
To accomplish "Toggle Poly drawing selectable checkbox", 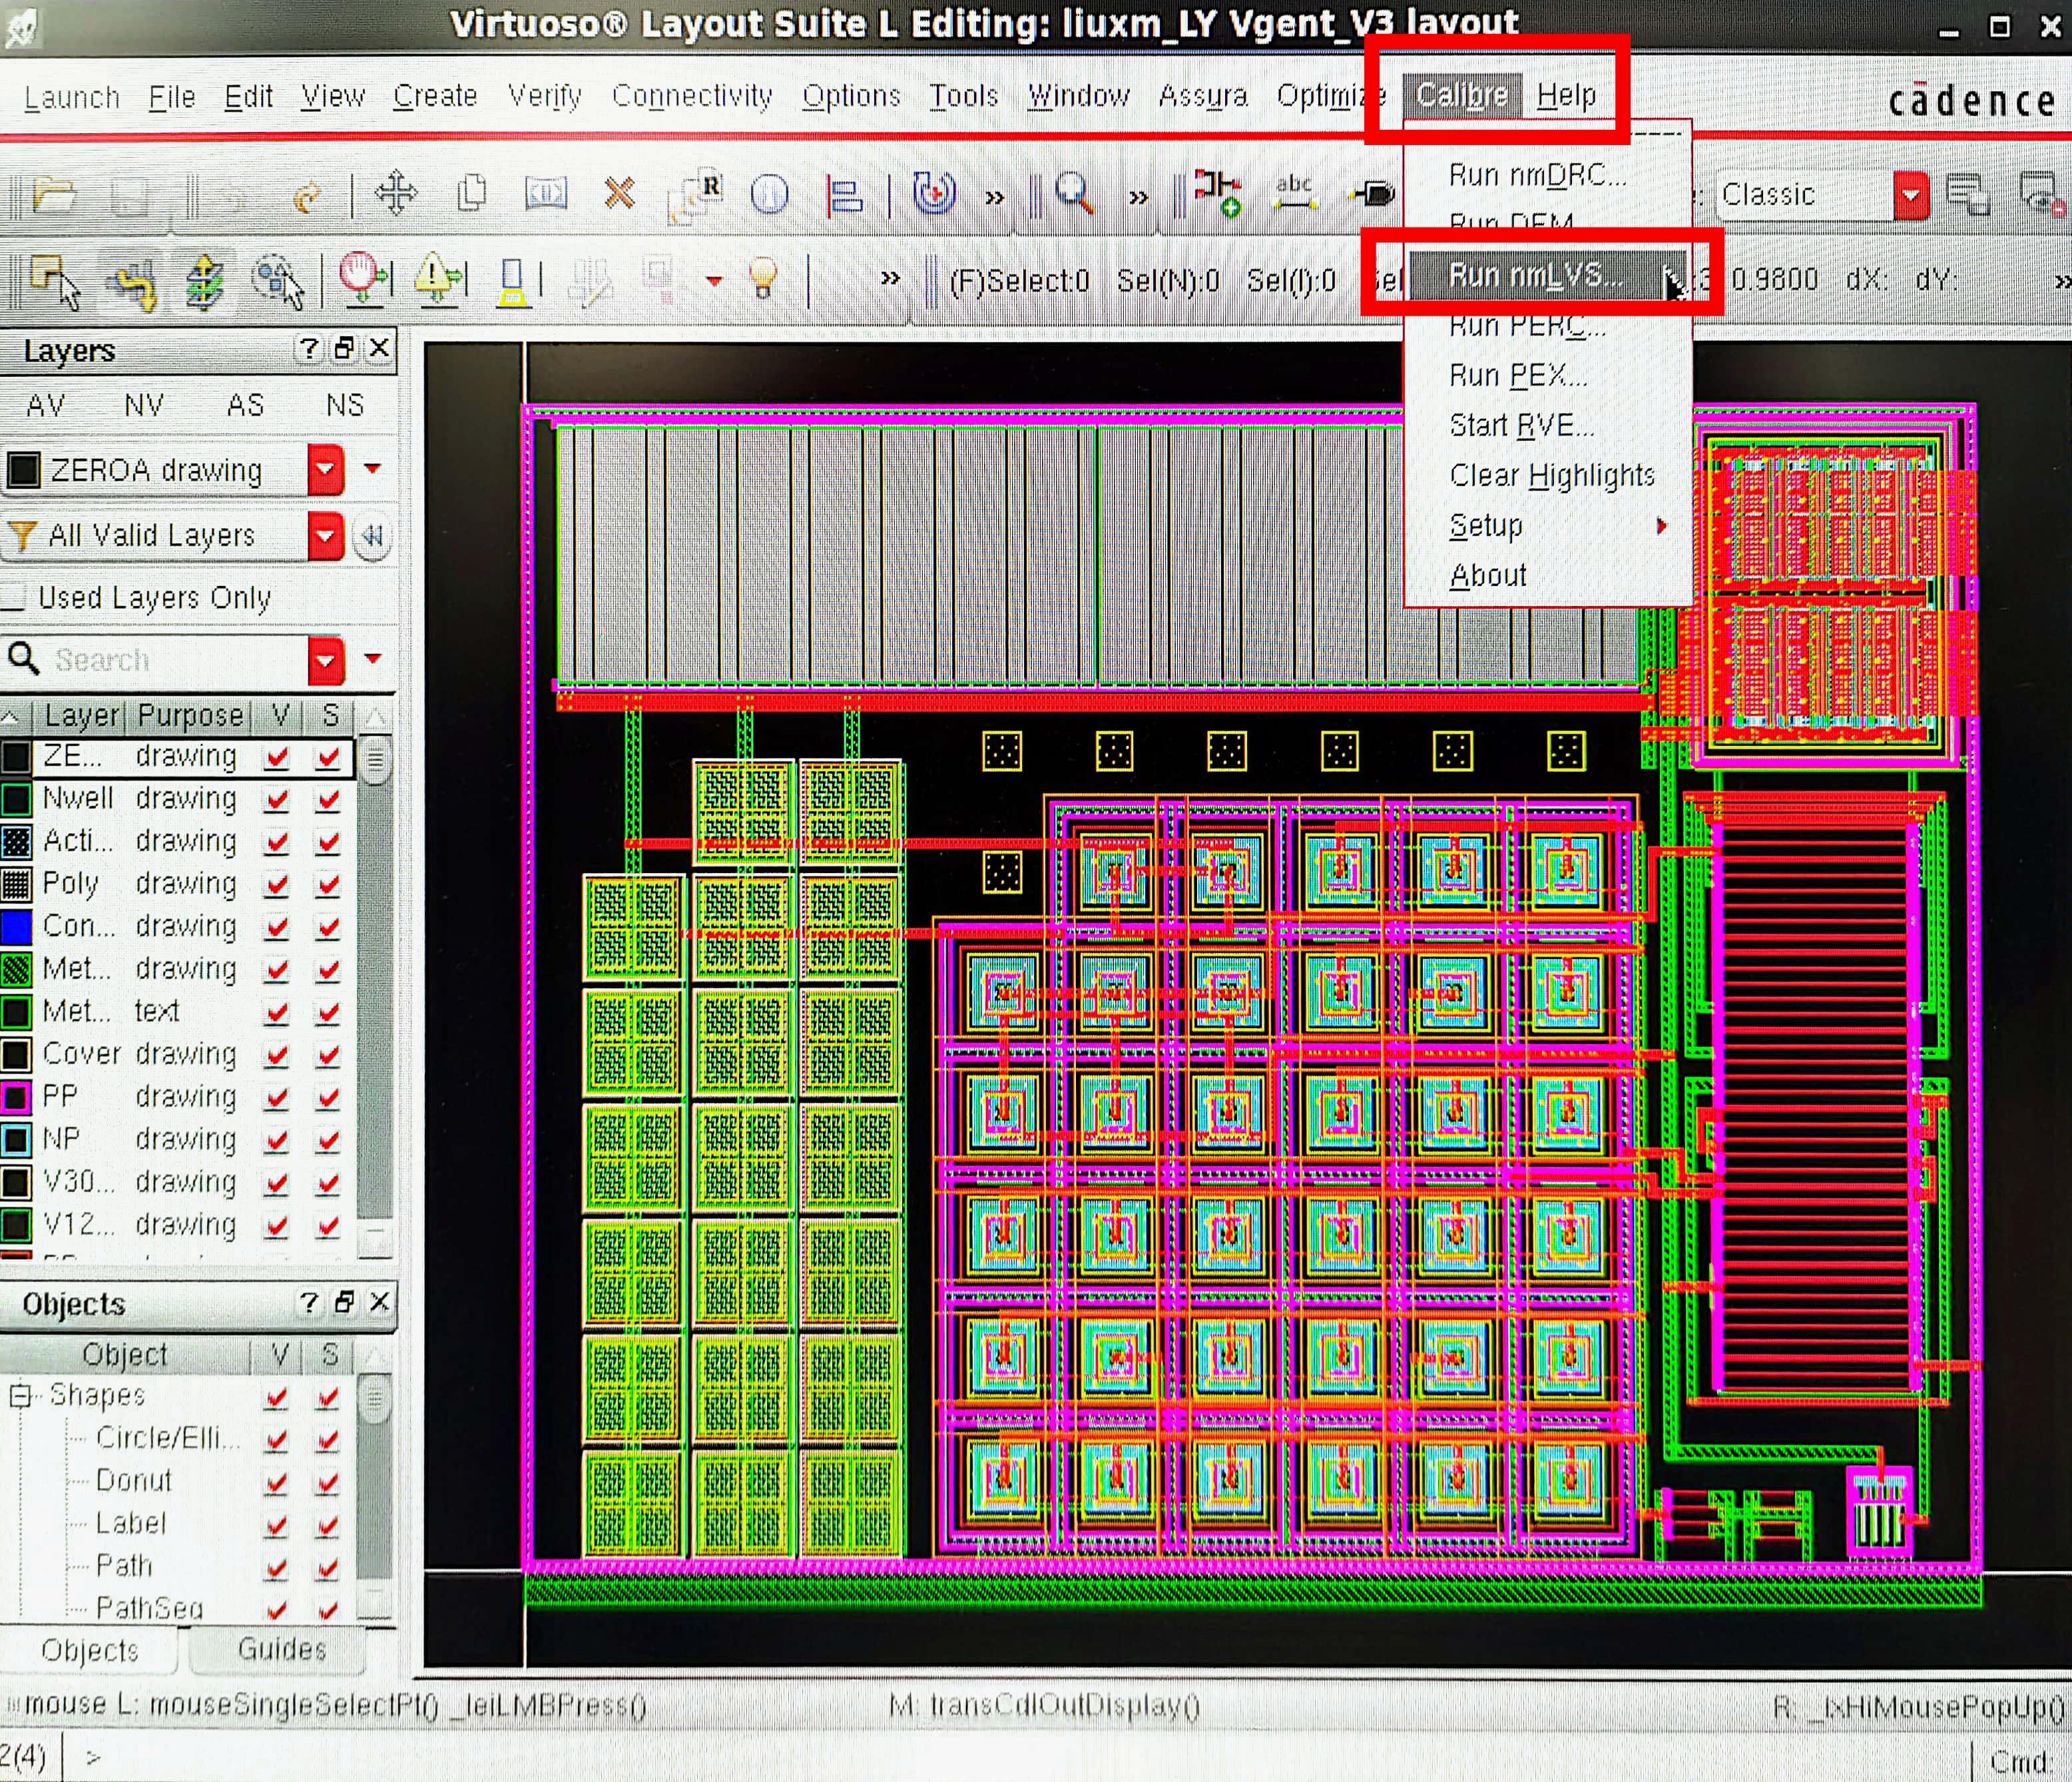I will point(328,885).
